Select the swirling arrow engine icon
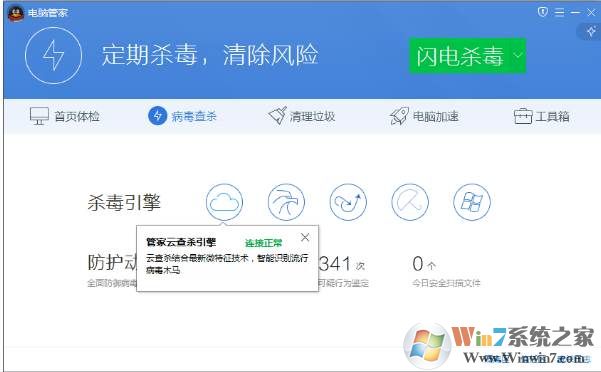 coord(348,202)
